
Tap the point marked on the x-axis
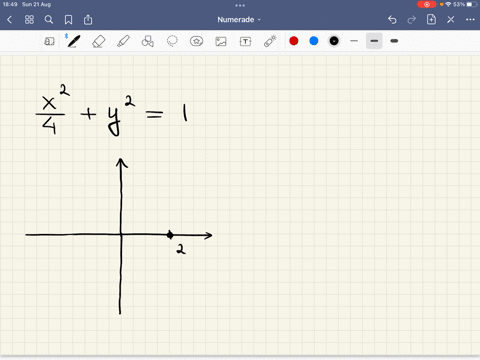tap(170, 235)
